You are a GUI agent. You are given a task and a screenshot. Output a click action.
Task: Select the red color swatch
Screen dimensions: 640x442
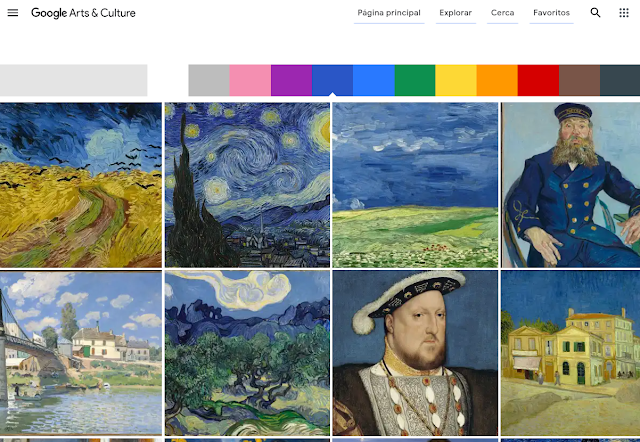pyautogui.click(x=538, y=80)
